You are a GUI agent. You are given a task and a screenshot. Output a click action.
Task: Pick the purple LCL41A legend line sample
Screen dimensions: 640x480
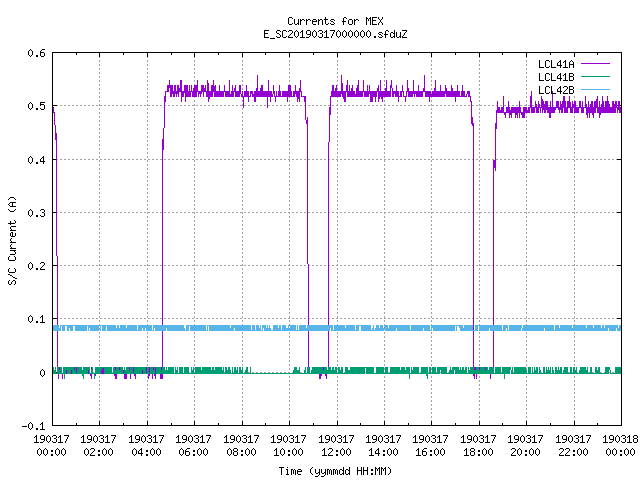click(595, 64)
